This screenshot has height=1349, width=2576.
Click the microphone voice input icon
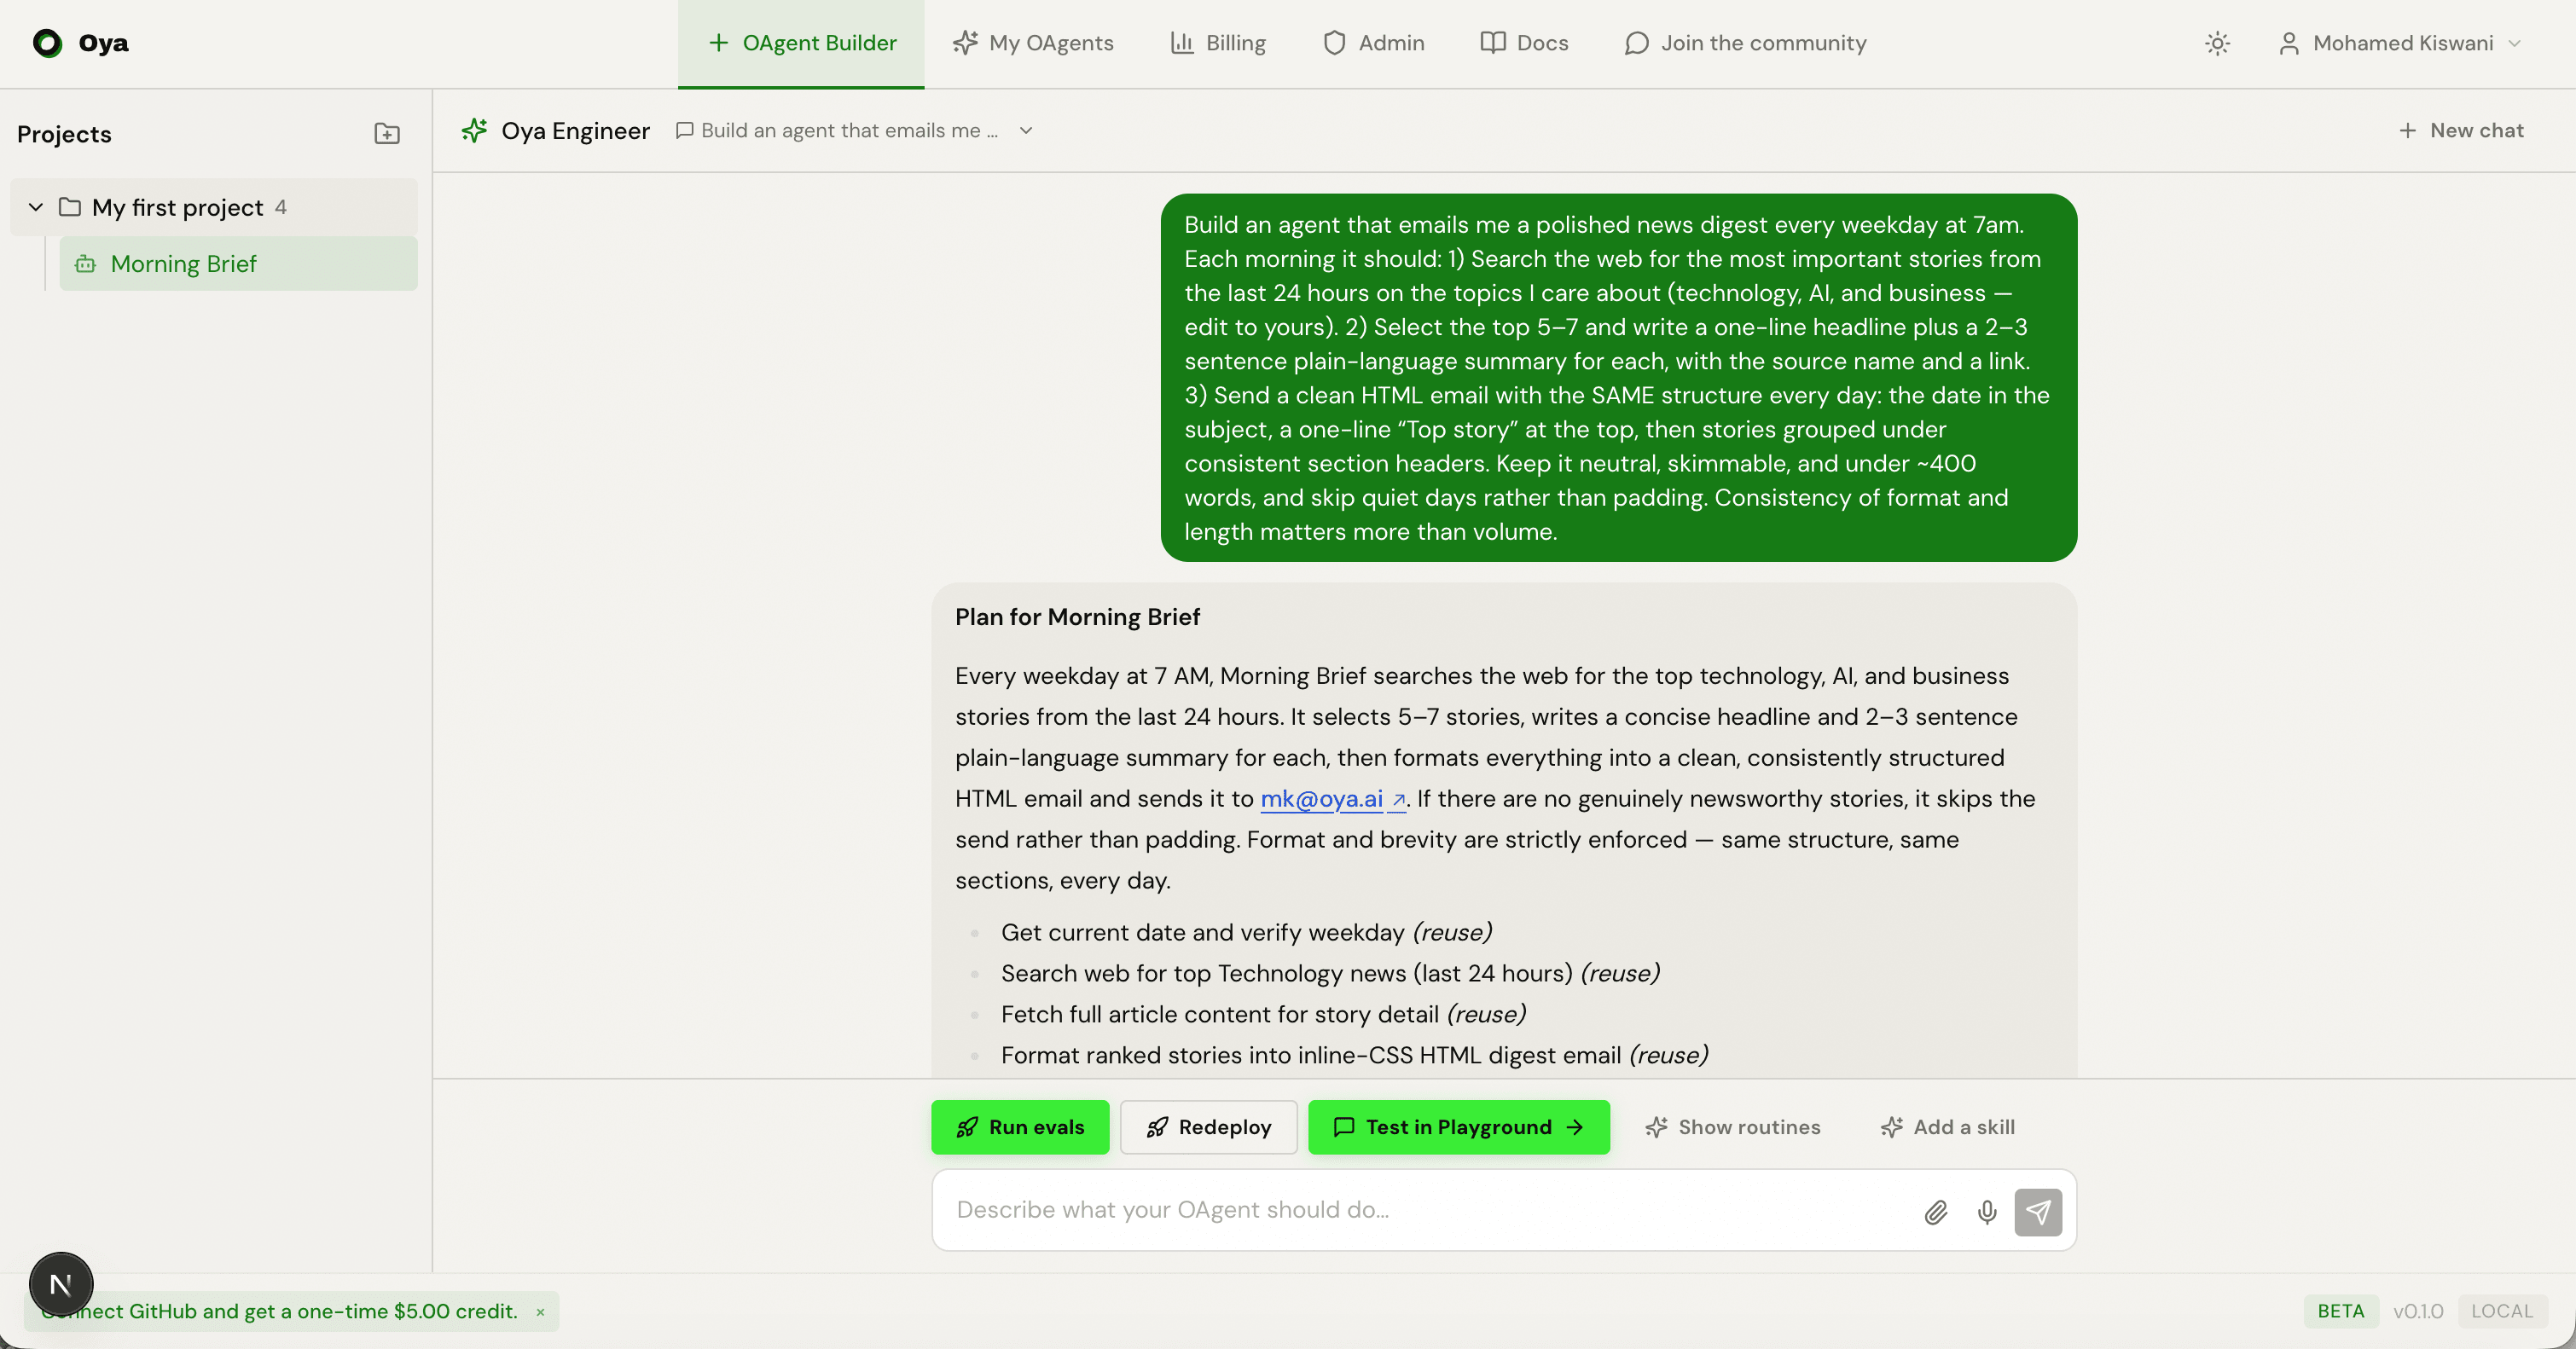[1987, 1212]
